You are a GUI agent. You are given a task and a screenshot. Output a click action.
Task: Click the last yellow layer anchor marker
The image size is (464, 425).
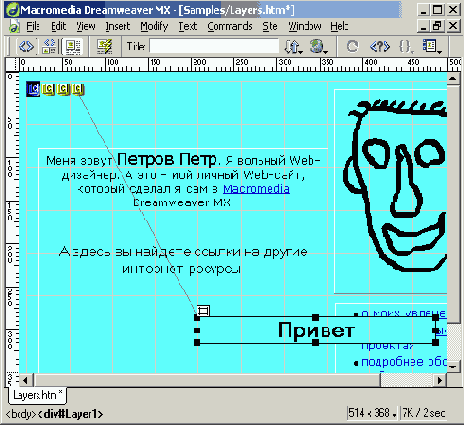77,89
